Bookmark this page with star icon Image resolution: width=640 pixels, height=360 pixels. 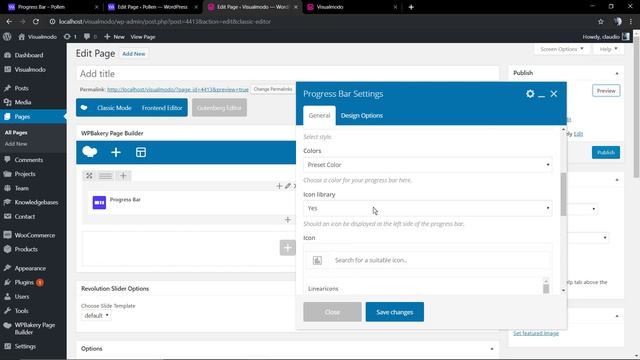tap(600, 22)
